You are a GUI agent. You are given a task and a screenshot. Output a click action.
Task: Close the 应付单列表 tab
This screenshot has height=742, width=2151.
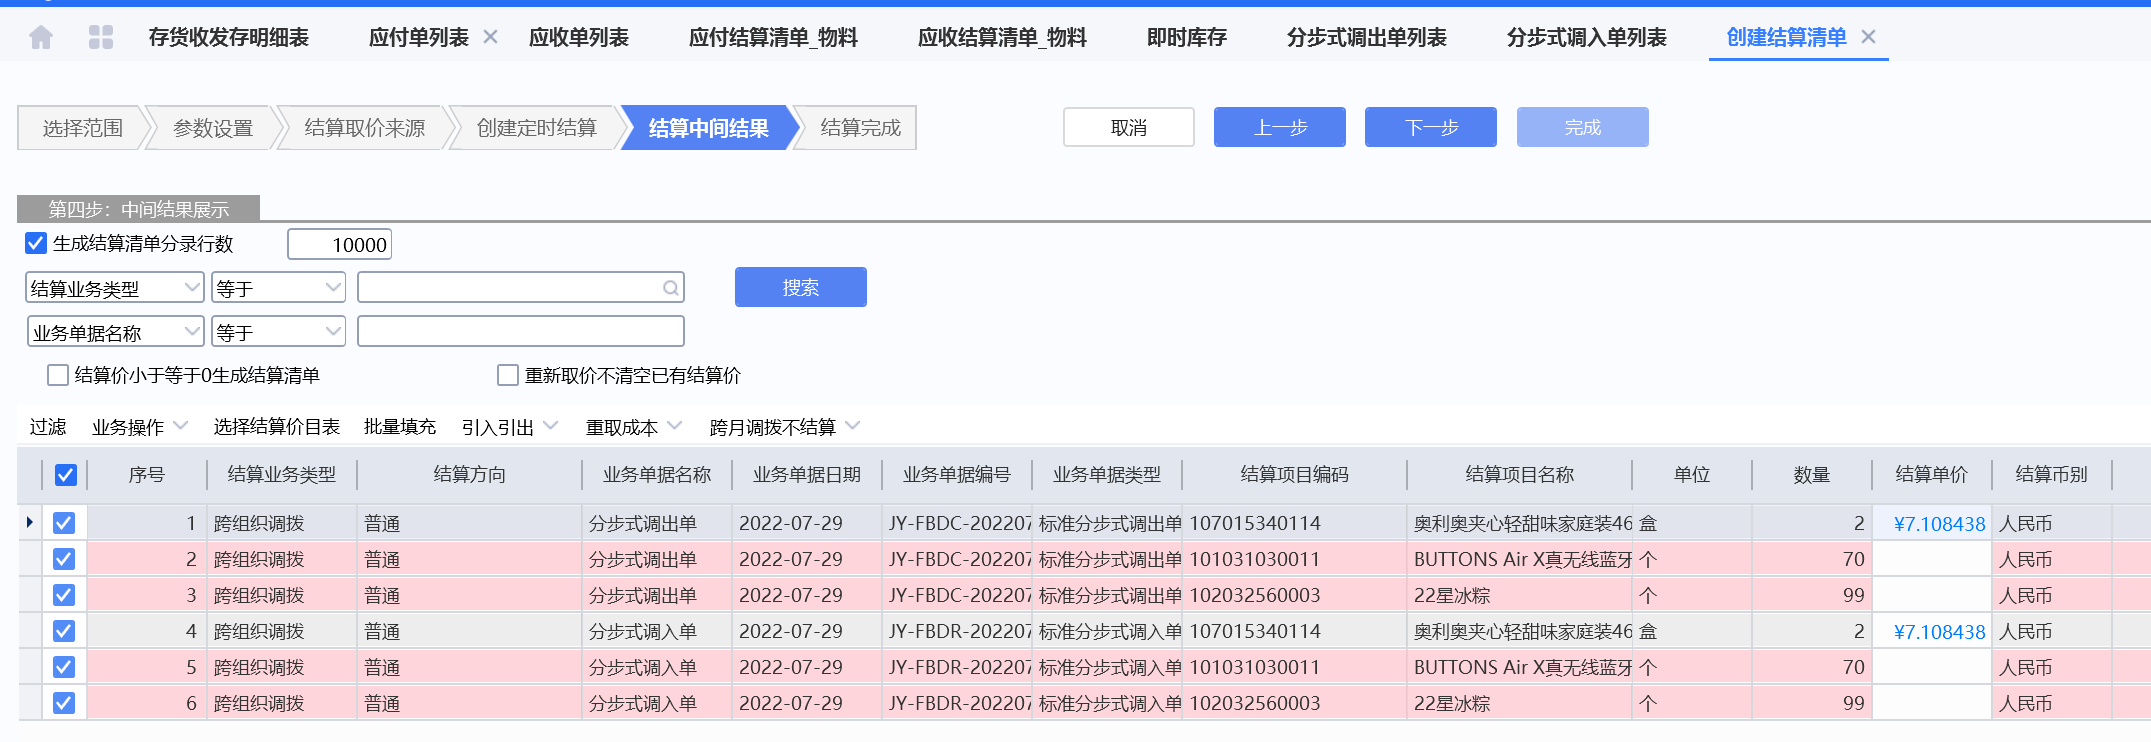click(490, 37)
